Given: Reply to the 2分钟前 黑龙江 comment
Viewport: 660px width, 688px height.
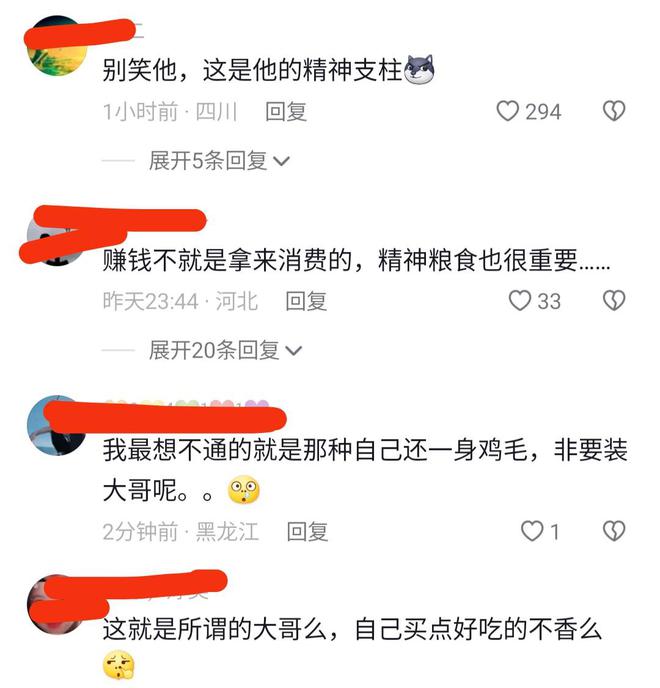Looking at the screenshot, I should pos(307,531).
